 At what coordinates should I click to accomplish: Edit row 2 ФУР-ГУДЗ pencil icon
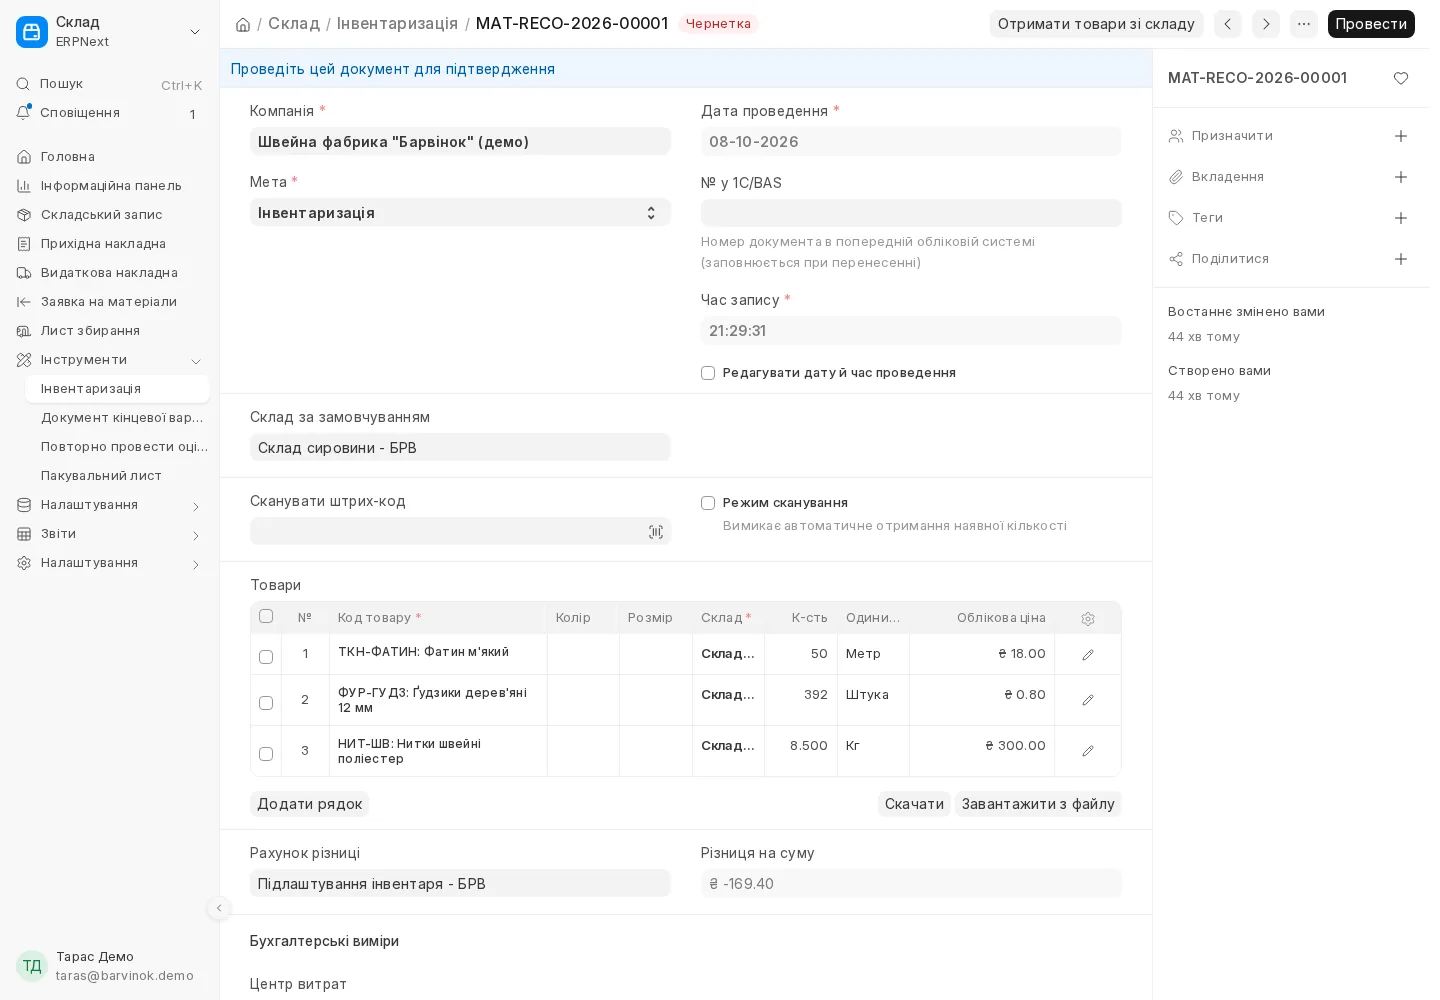(1088, 700)
